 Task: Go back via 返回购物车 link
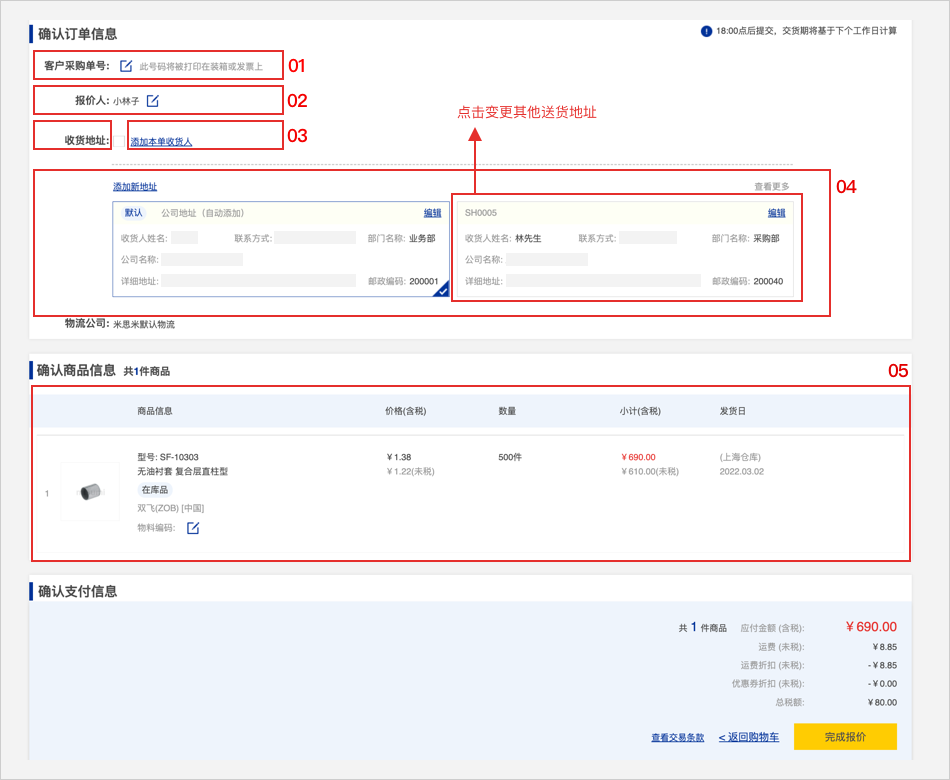click(748, 738)
